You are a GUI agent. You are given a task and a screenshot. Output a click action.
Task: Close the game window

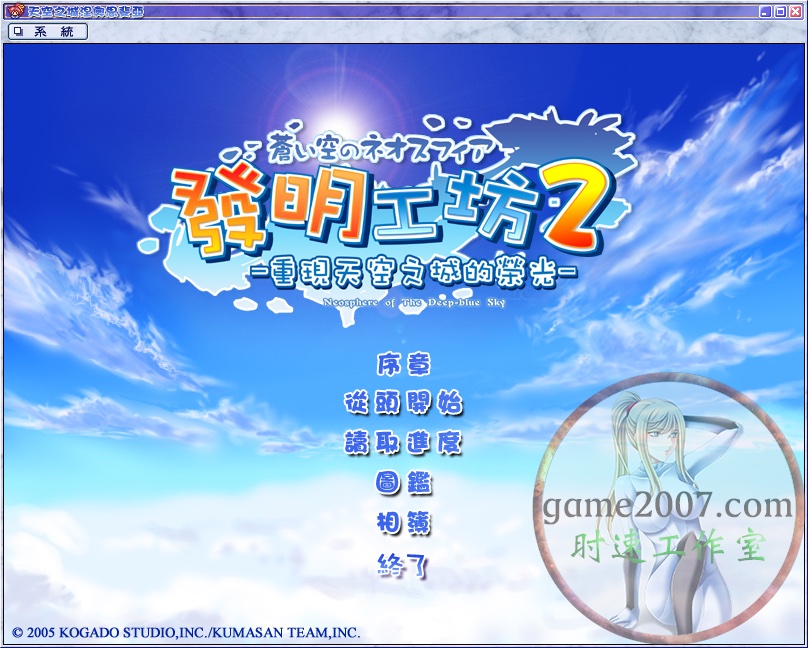(795, 11)
